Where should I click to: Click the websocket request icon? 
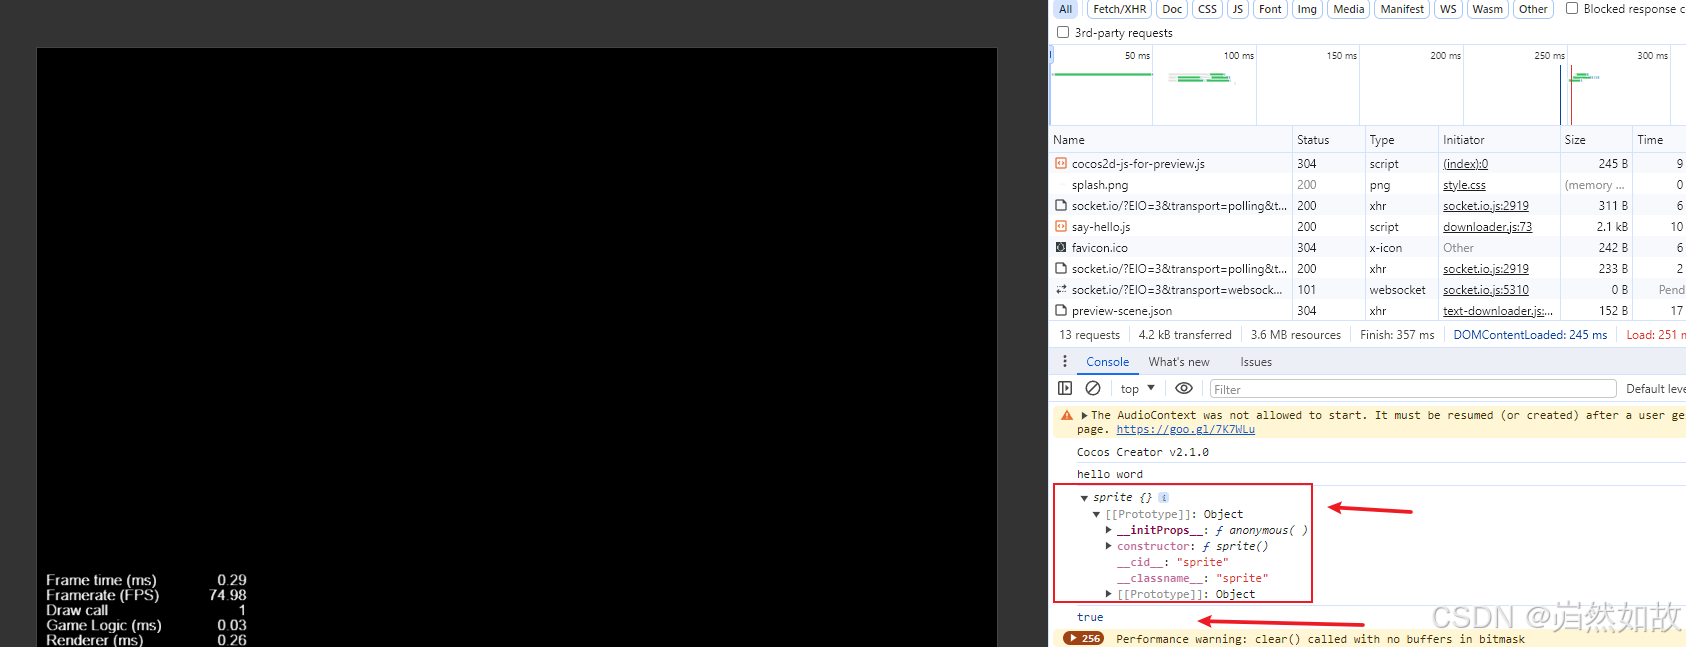[x=1061, y=290]
